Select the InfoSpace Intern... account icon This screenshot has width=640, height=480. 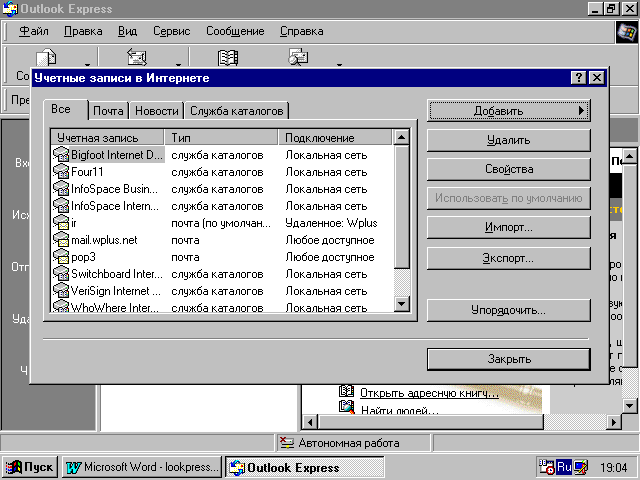(x=61, y=206)
